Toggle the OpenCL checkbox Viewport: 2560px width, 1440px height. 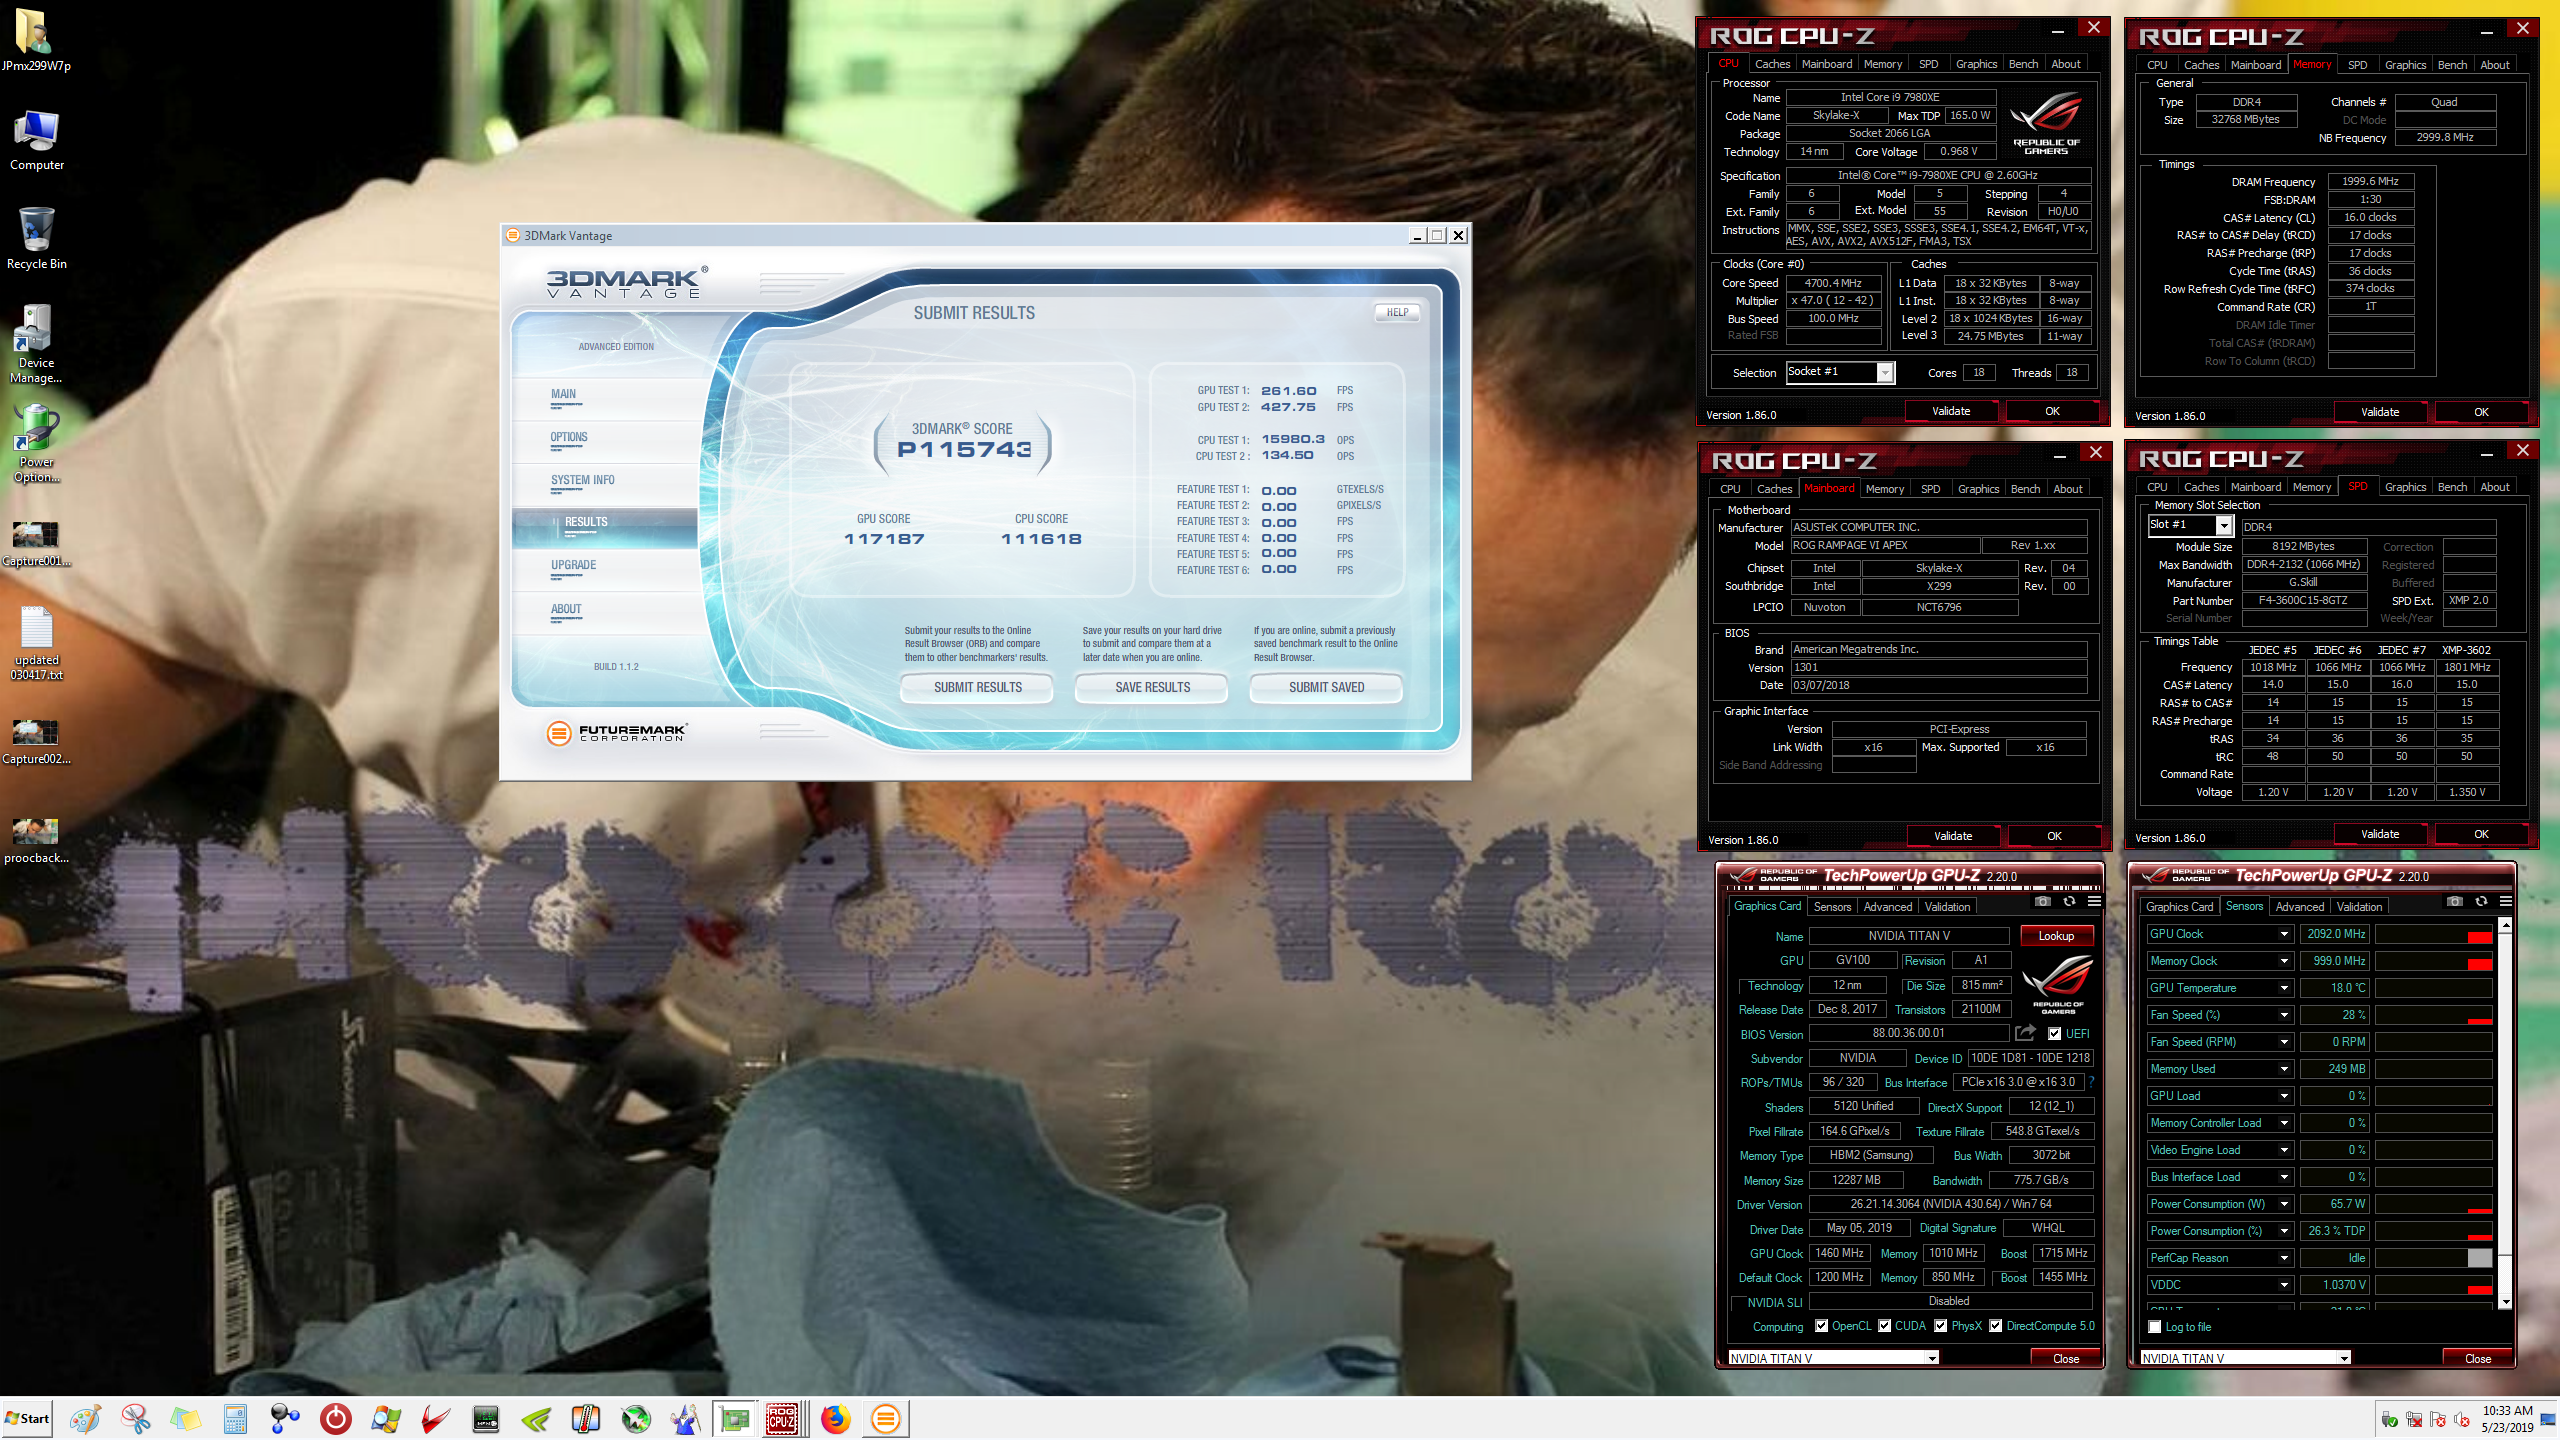[x=1822, y=1326]
